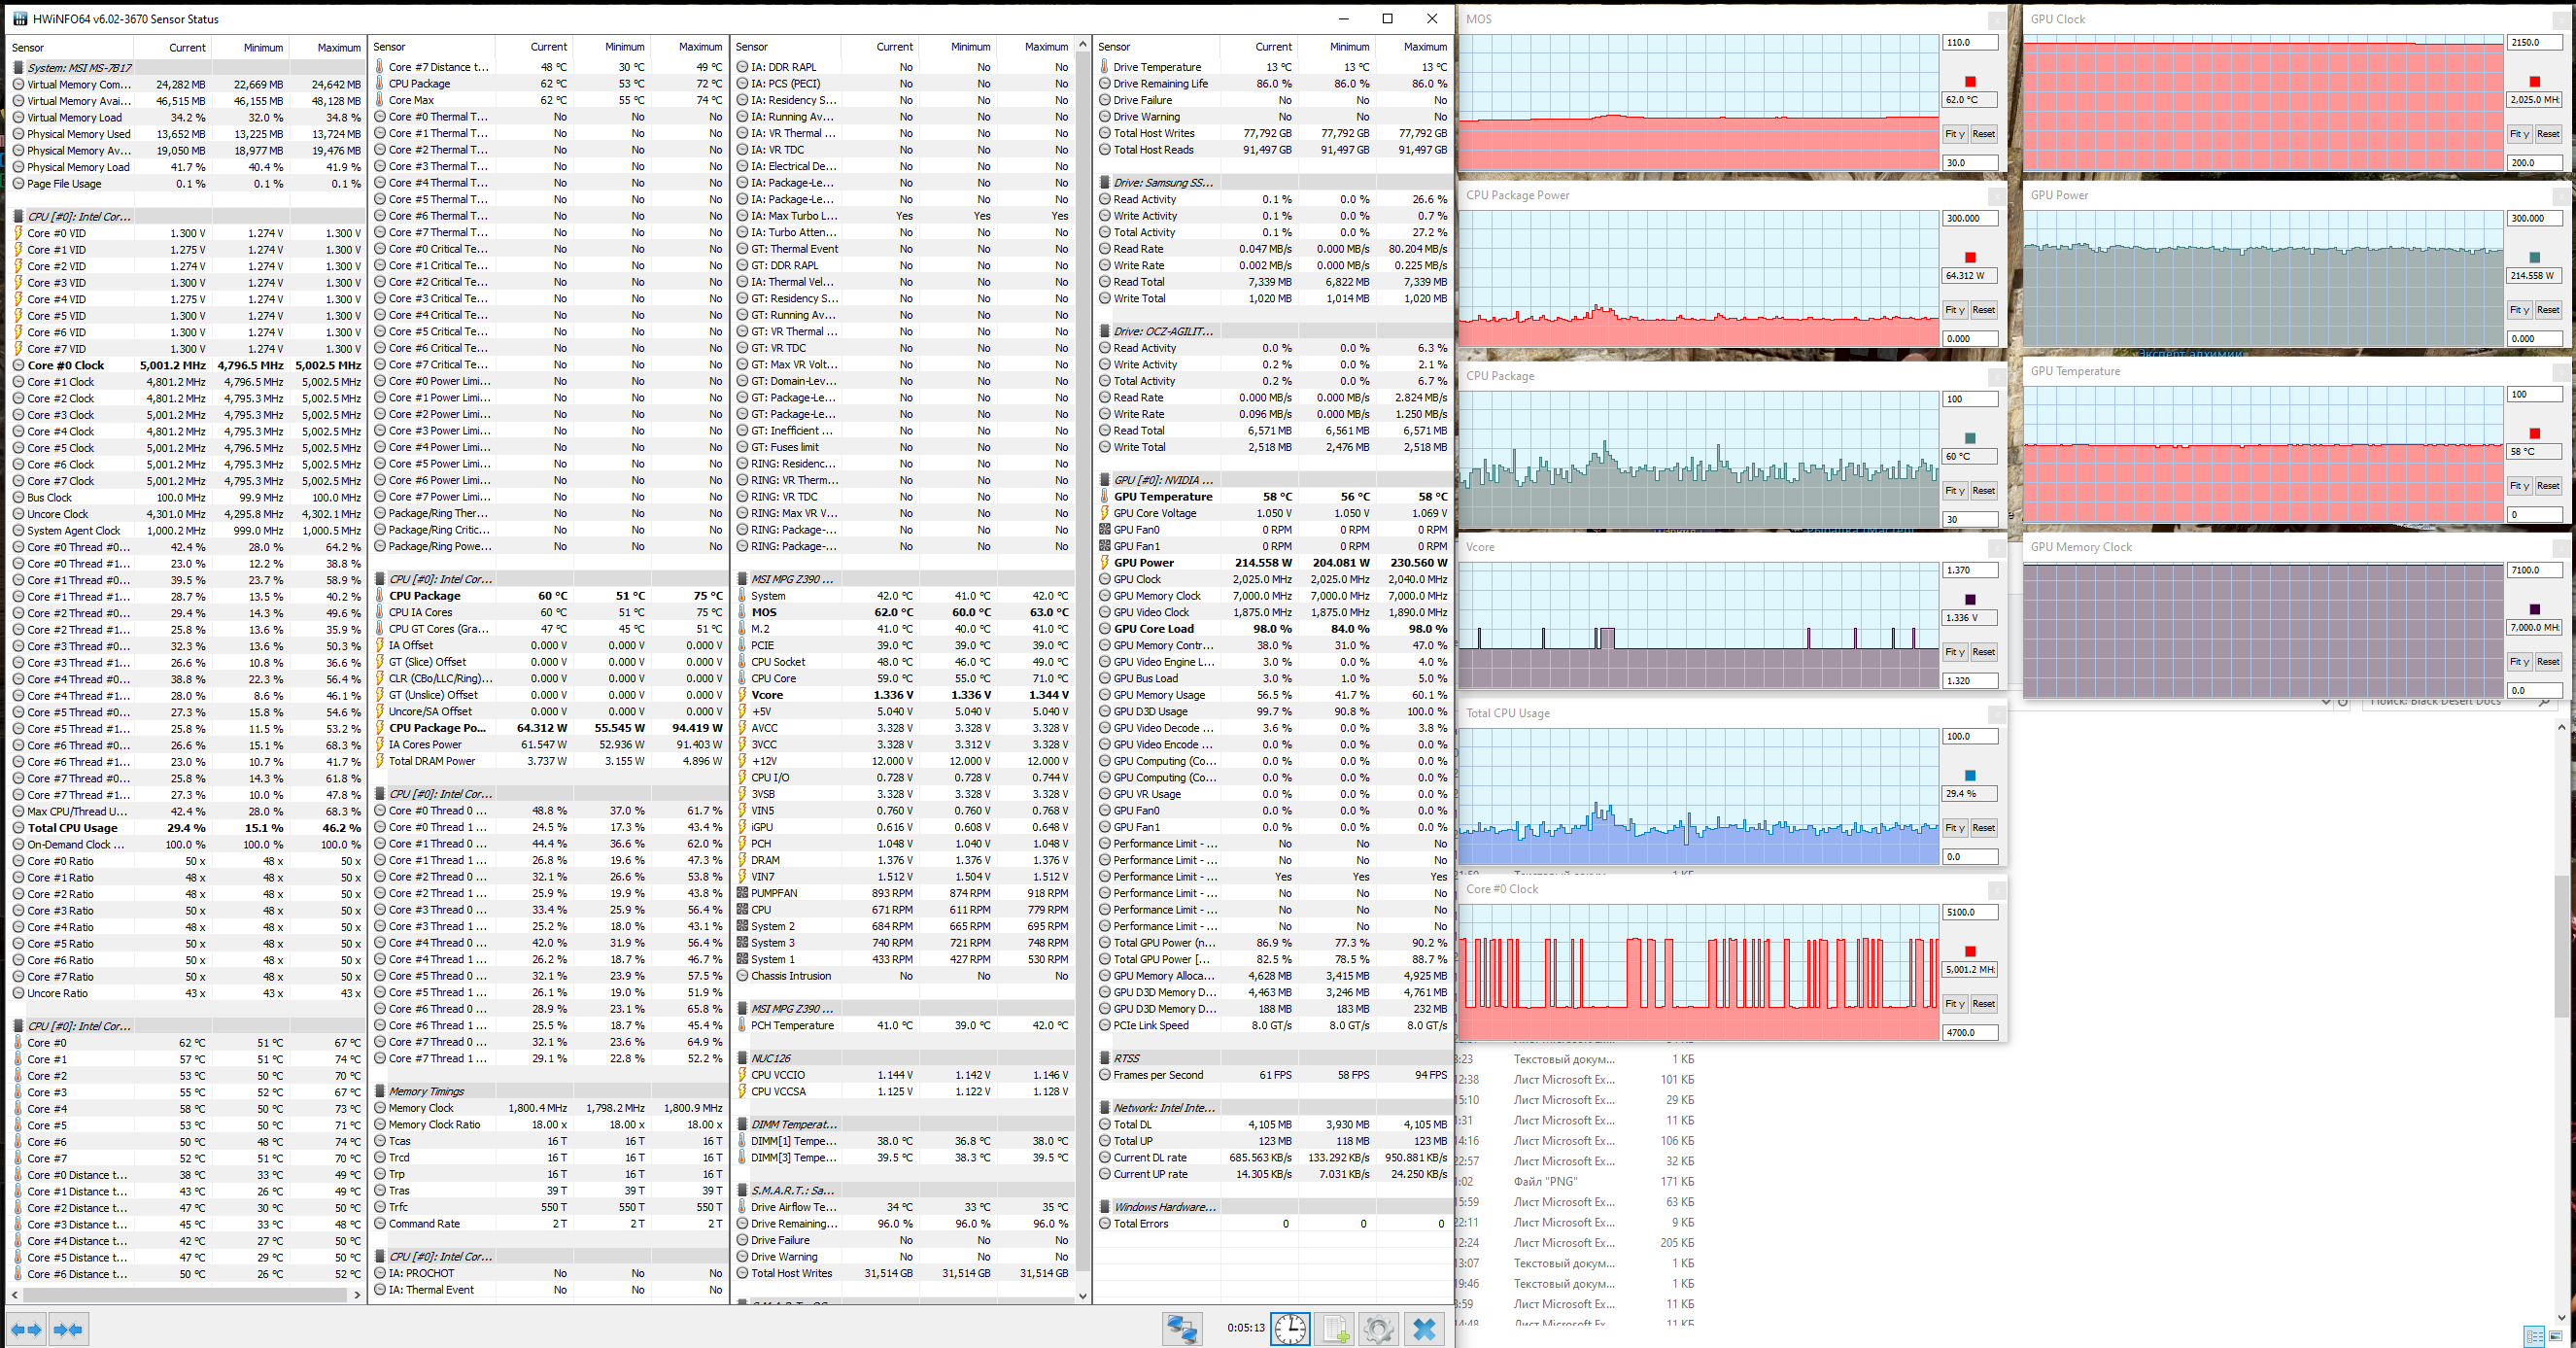Click the shrink-columns arrows icon
2576x1348 pixels.
pos(68,1329)
